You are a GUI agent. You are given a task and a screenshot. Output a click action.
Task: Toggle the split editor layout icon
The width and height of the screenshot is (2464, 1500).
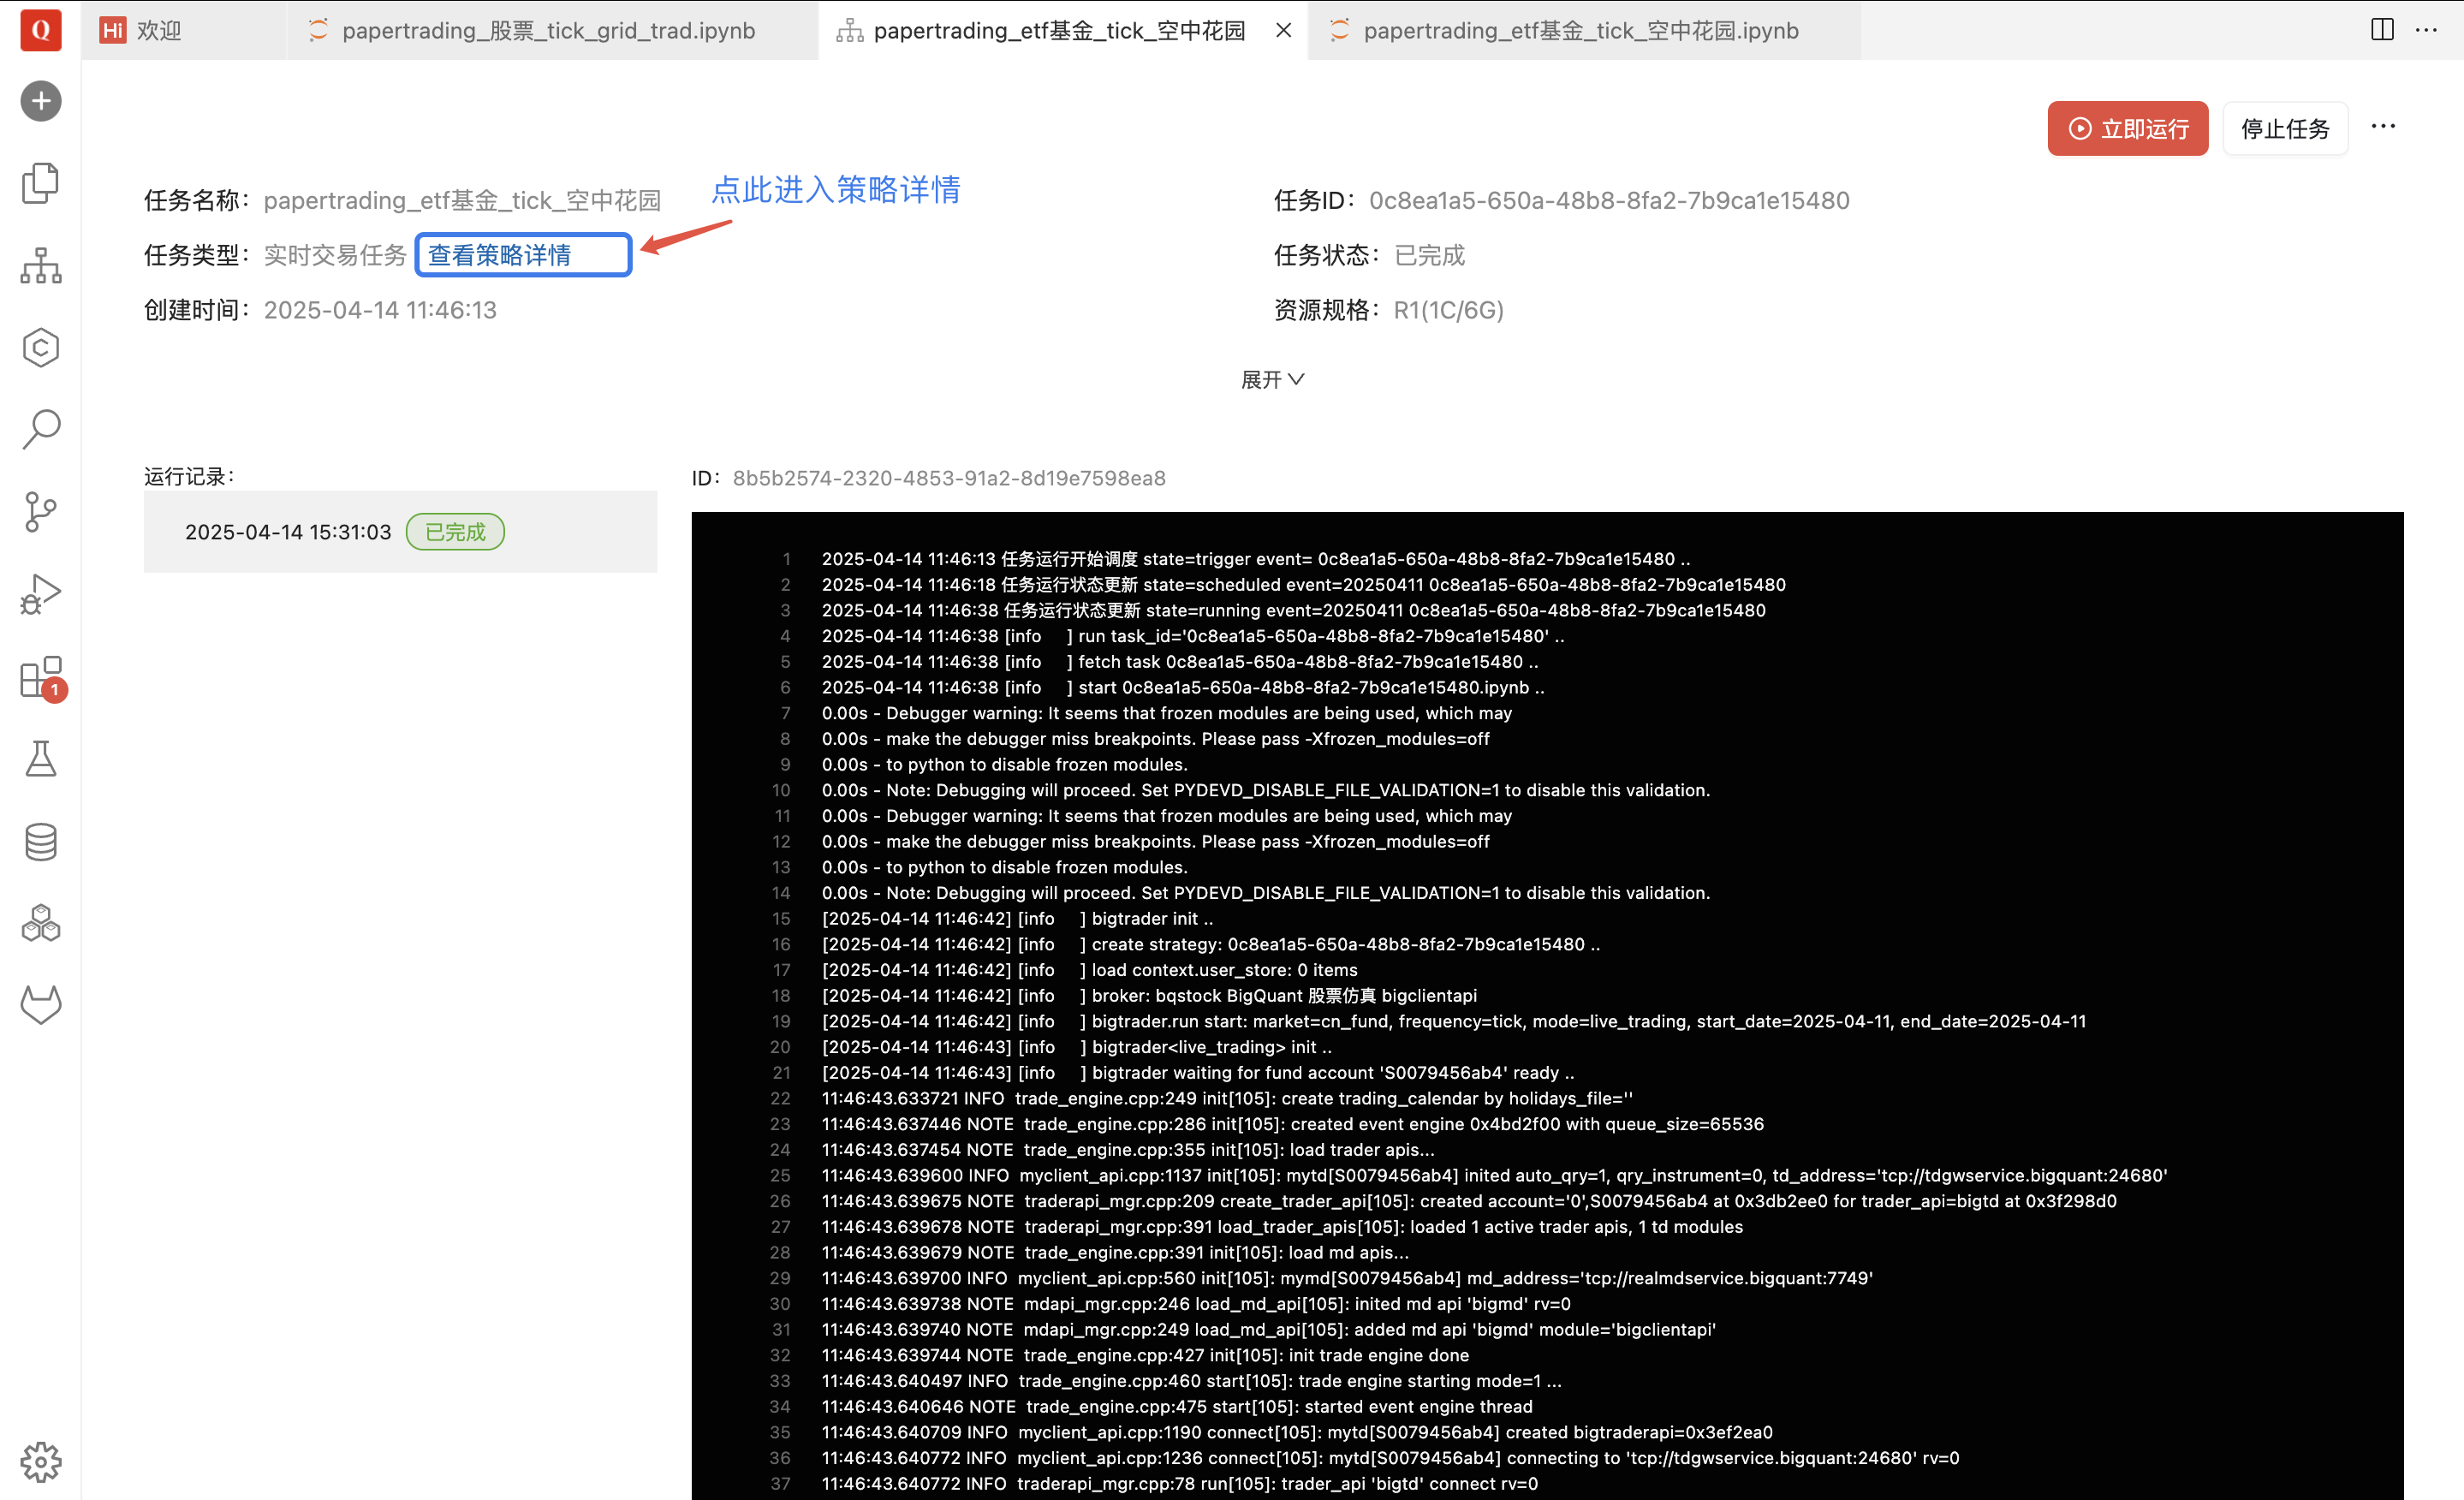pyautogui.click(x=2382, y=30)
